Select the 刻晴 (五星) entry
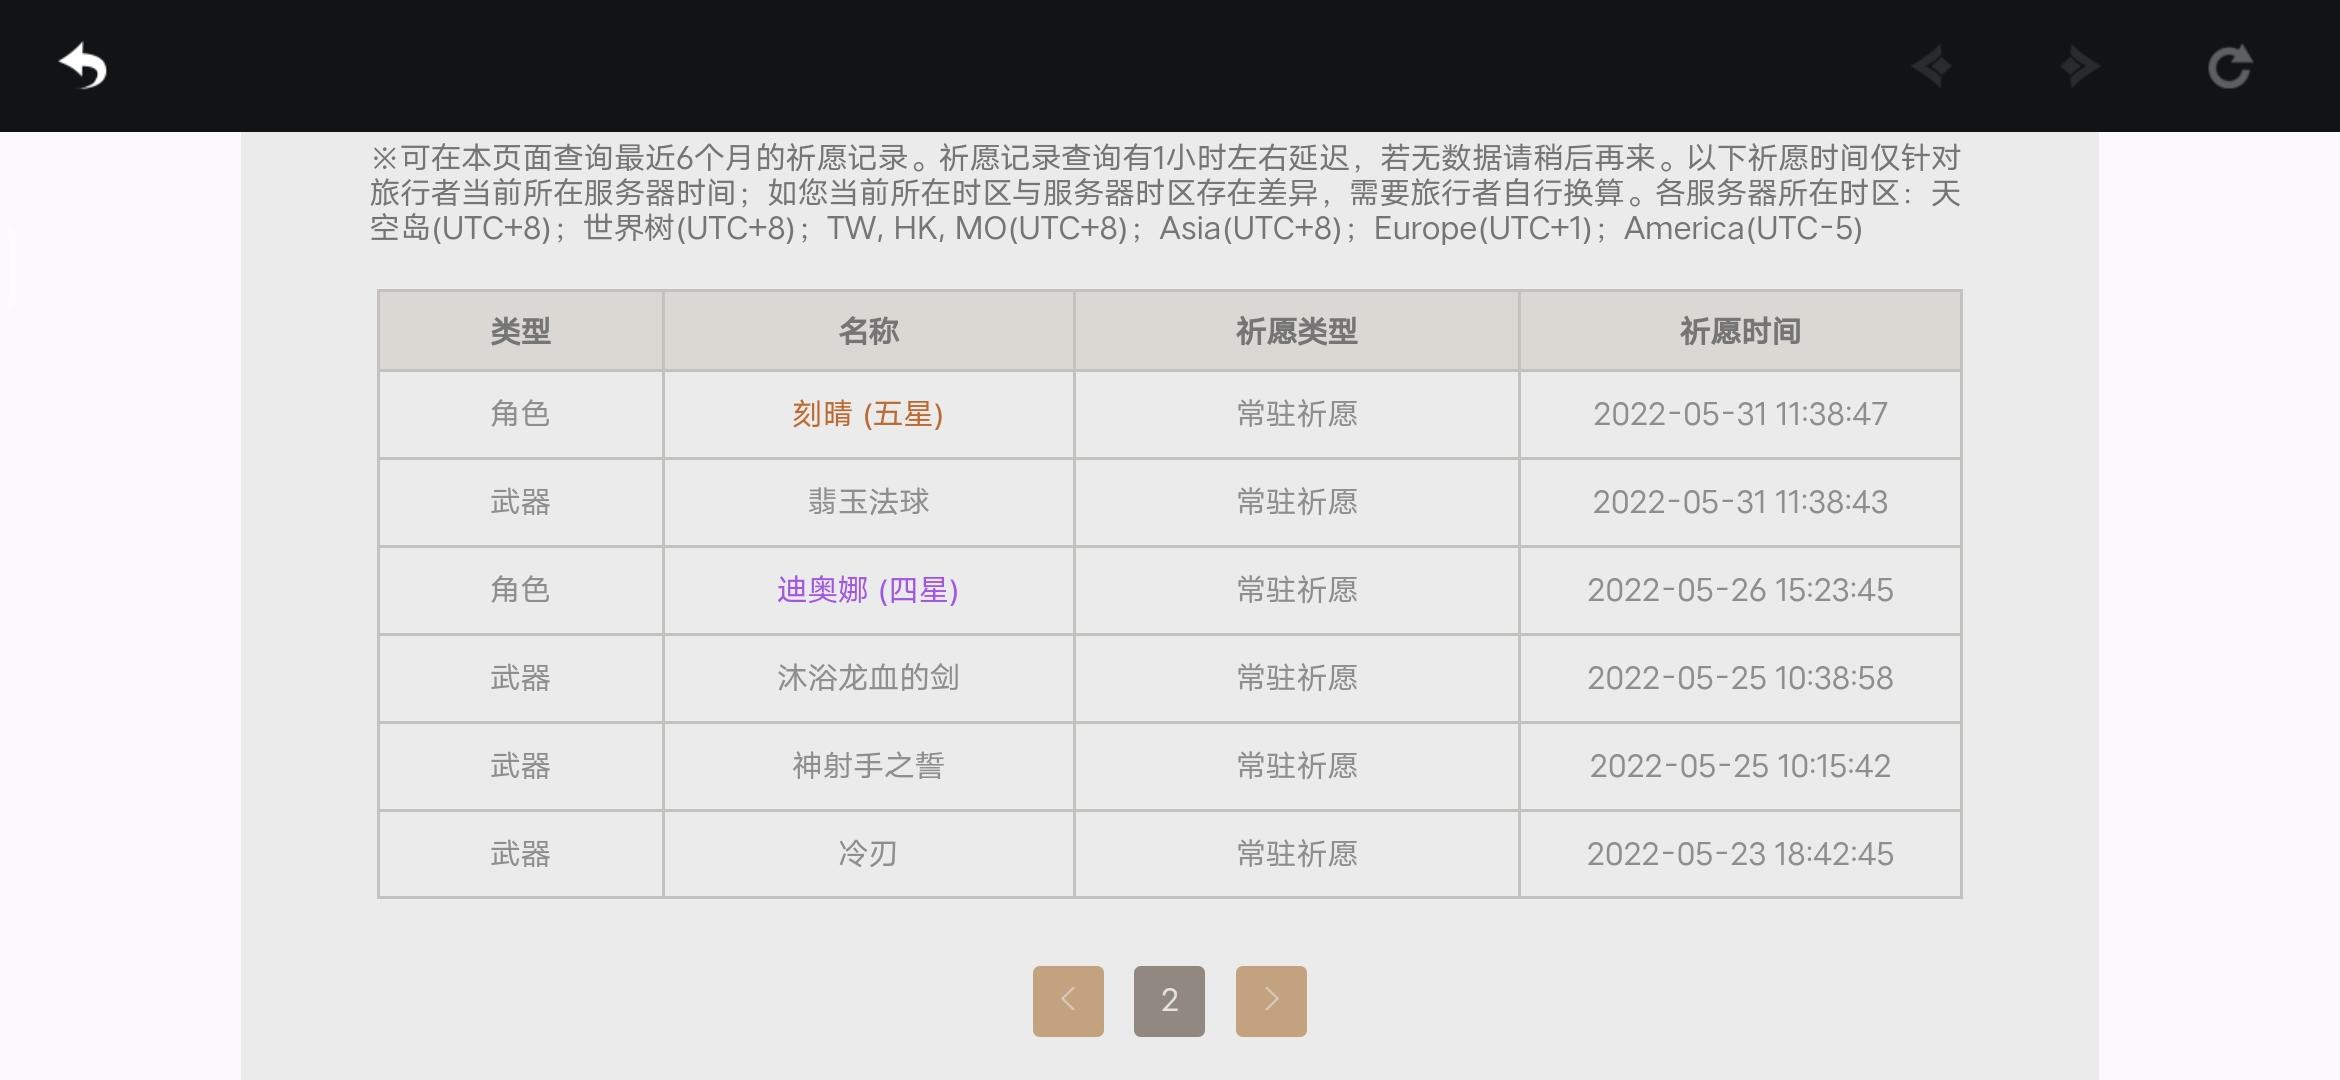Screen dimensions: 2340x1080 point(868,414)
